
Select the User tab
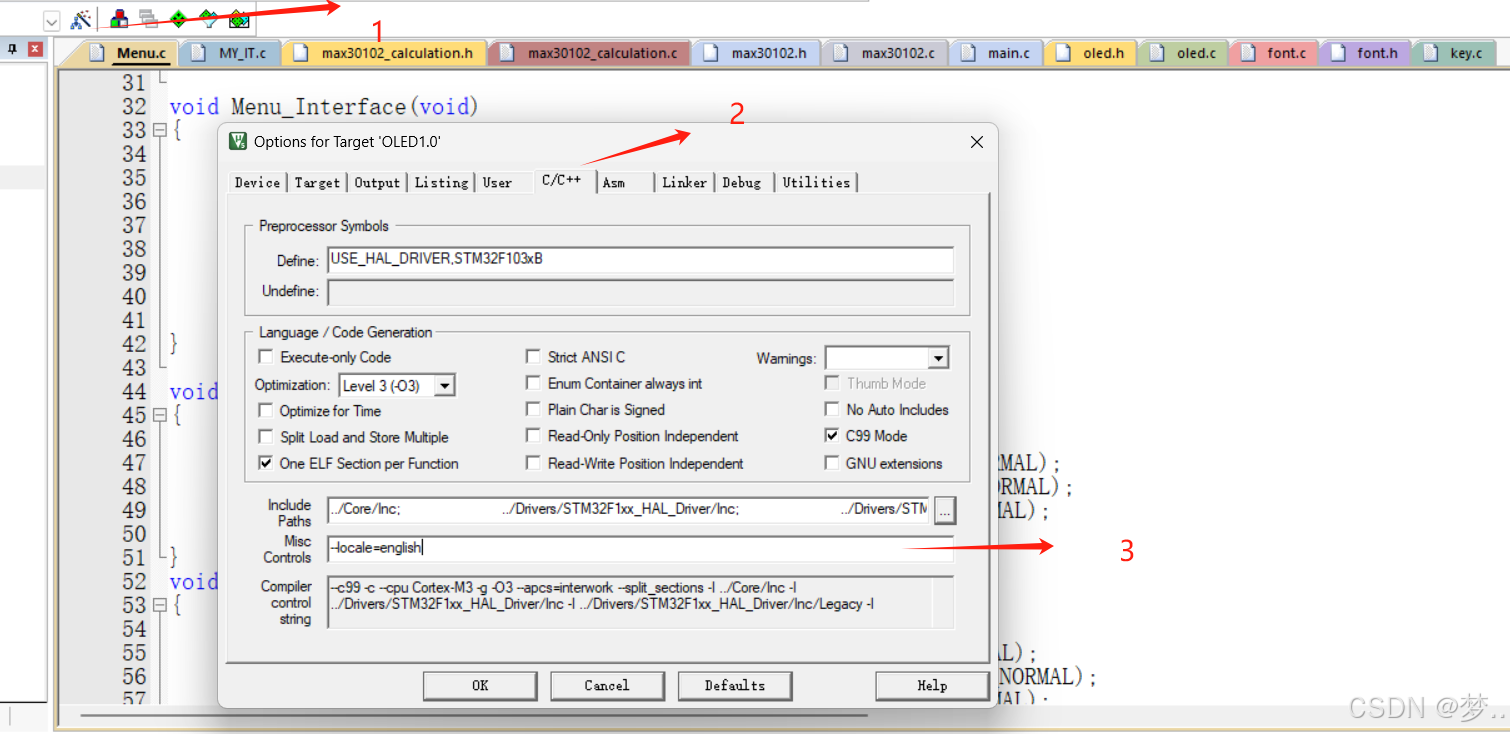coord(497,182)
